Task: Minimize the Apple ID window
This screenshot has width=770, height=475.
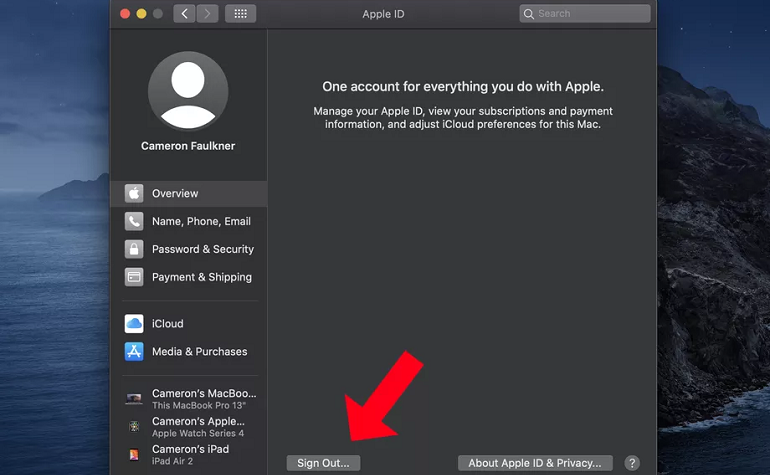Action: [x=141, y=14]
